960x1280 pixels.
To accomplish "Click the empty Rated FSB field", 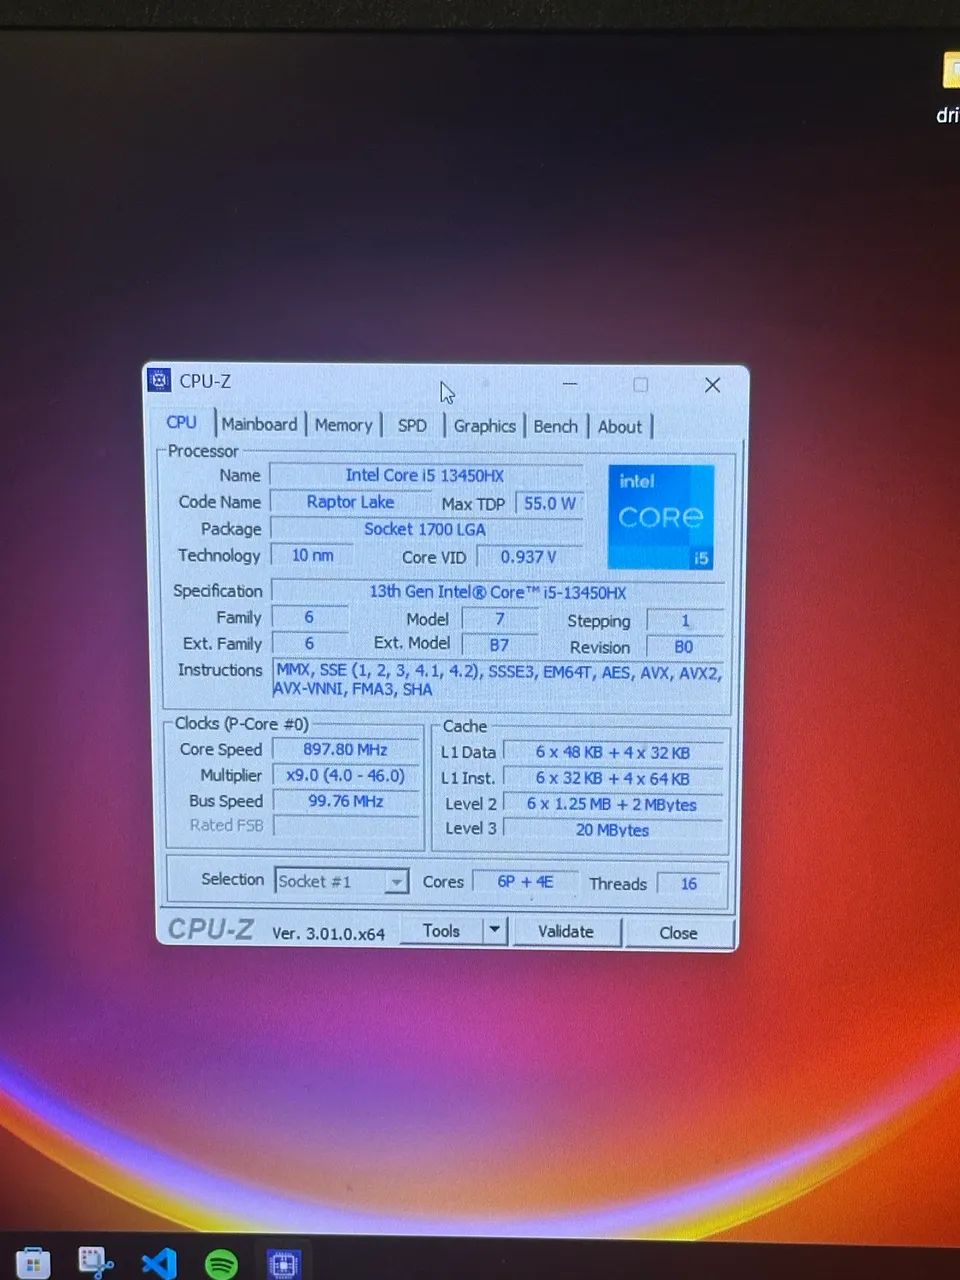I will [345, 826].
